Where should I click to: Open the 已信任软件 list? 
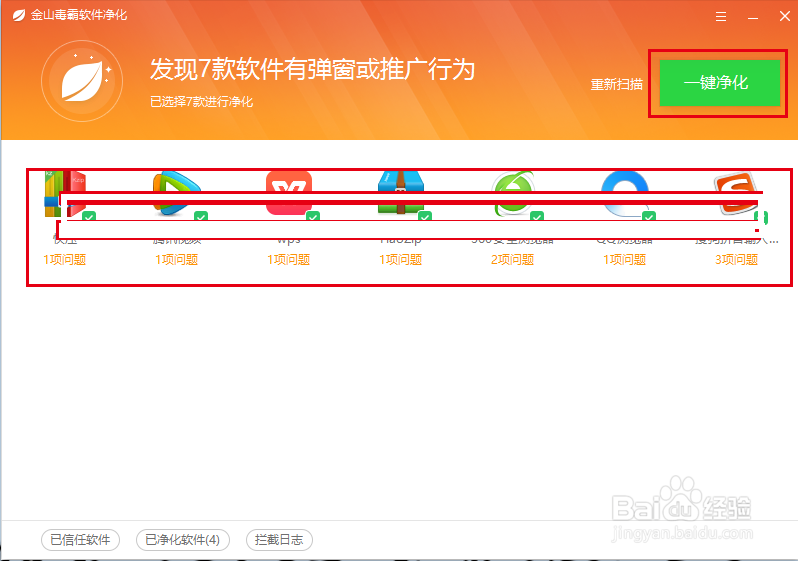pos(80,540)
